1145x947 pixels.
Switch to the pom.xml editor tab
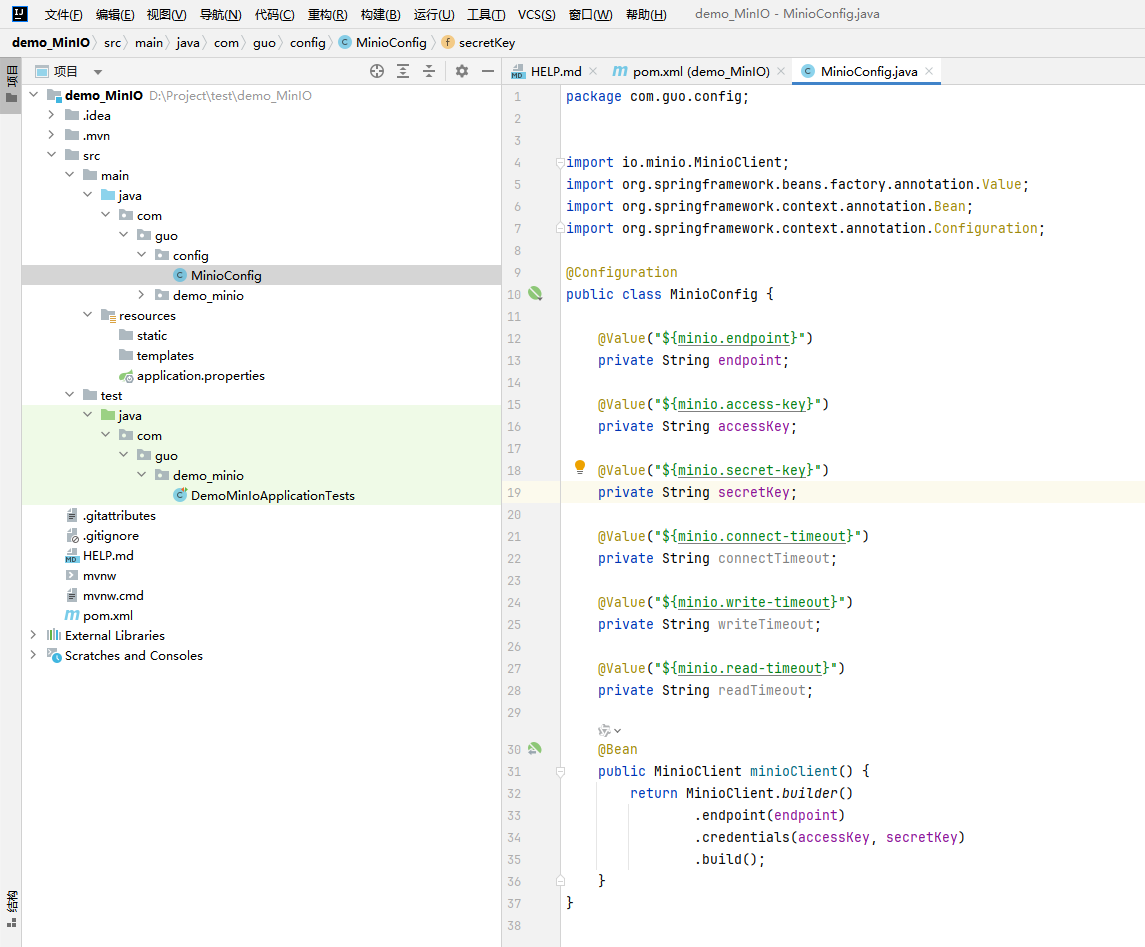point(691,72)
